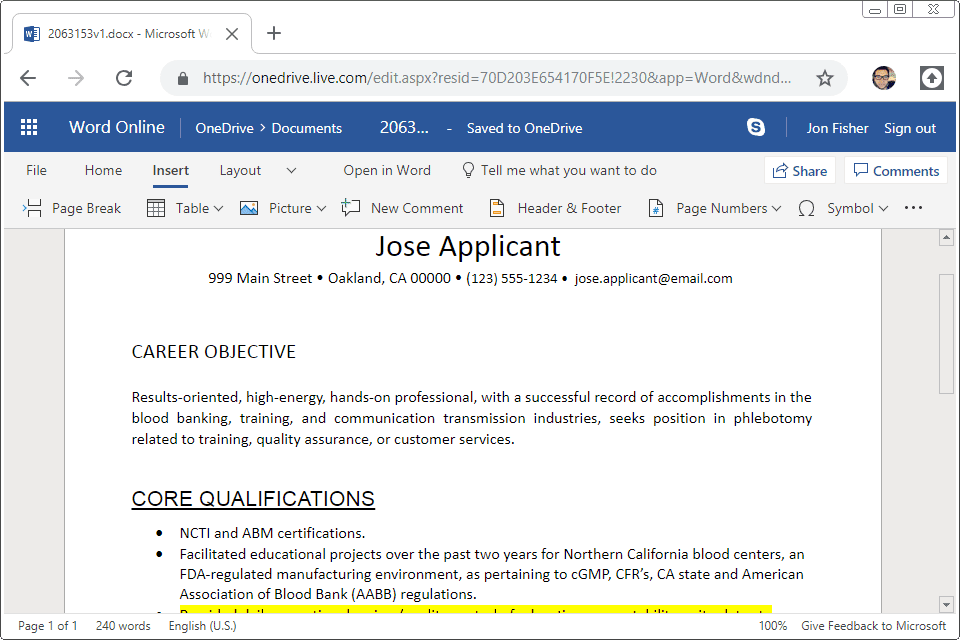The height and width of the screenshot is (640, 960).
Task: Open the Layout ribbon tab
Action: 240,170
